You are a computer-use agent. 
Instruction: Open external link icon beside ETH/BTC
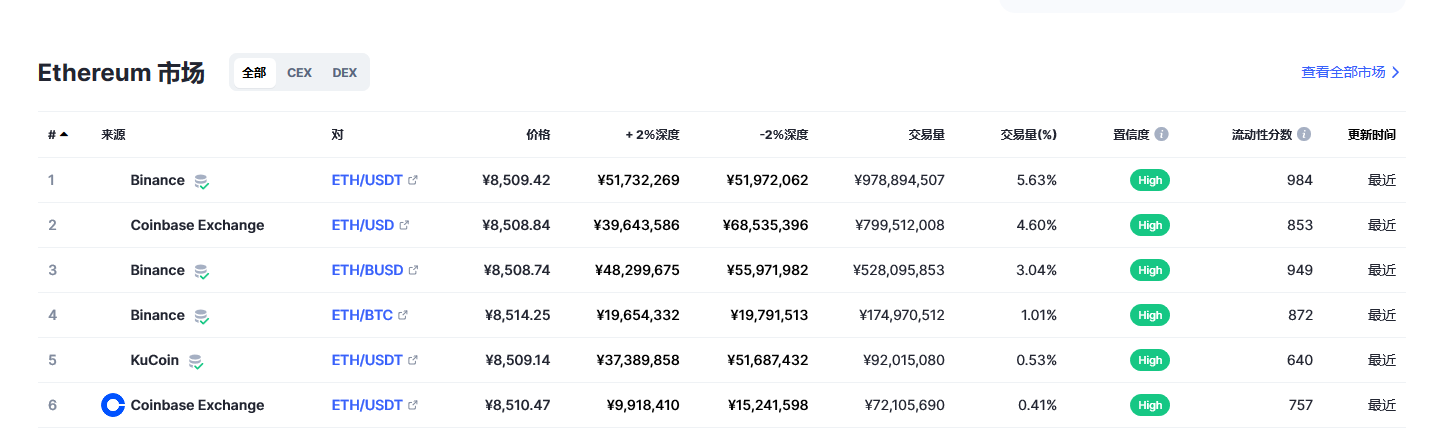tap(403, 315)
